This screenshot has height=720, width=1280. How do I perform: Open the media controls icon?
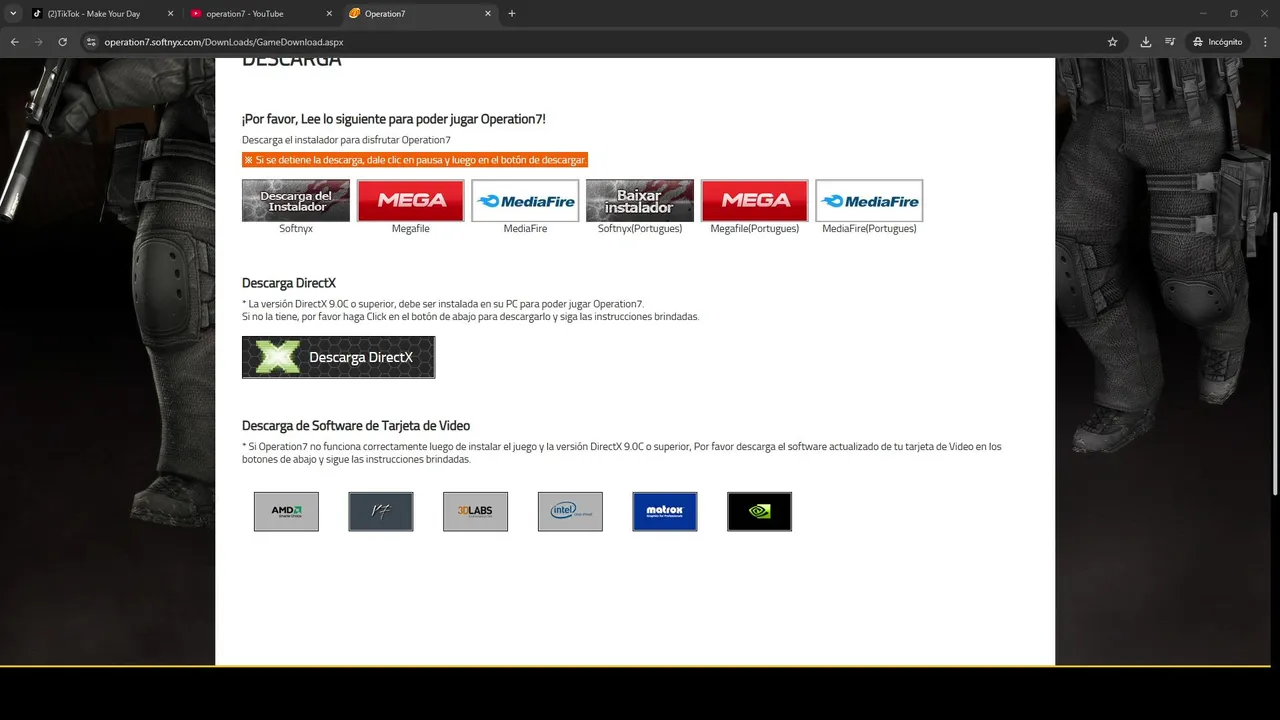[1170, 42]
